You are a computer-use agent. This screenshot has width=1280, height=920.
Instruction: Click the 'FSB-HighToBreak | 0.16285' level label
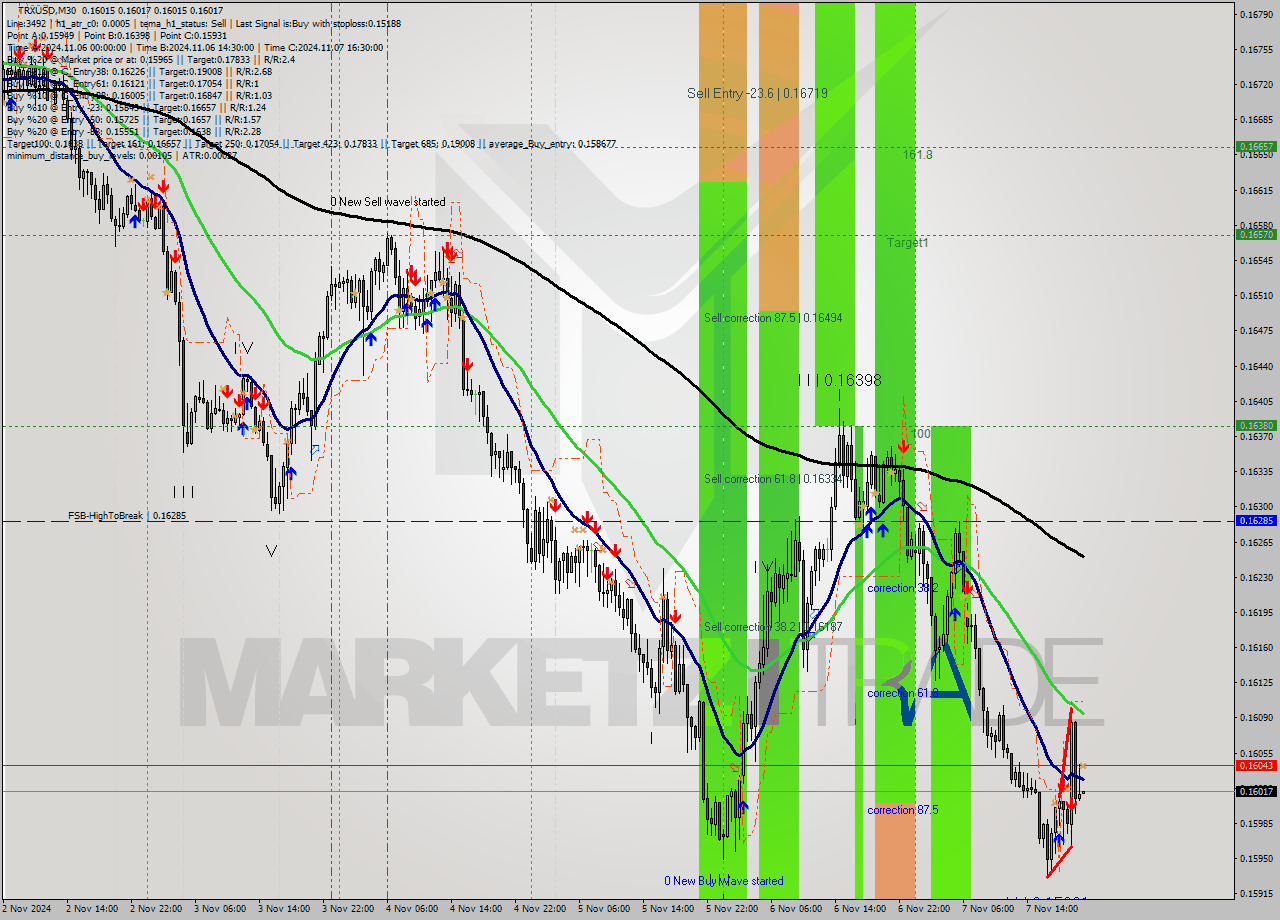[x=127, y=516]
